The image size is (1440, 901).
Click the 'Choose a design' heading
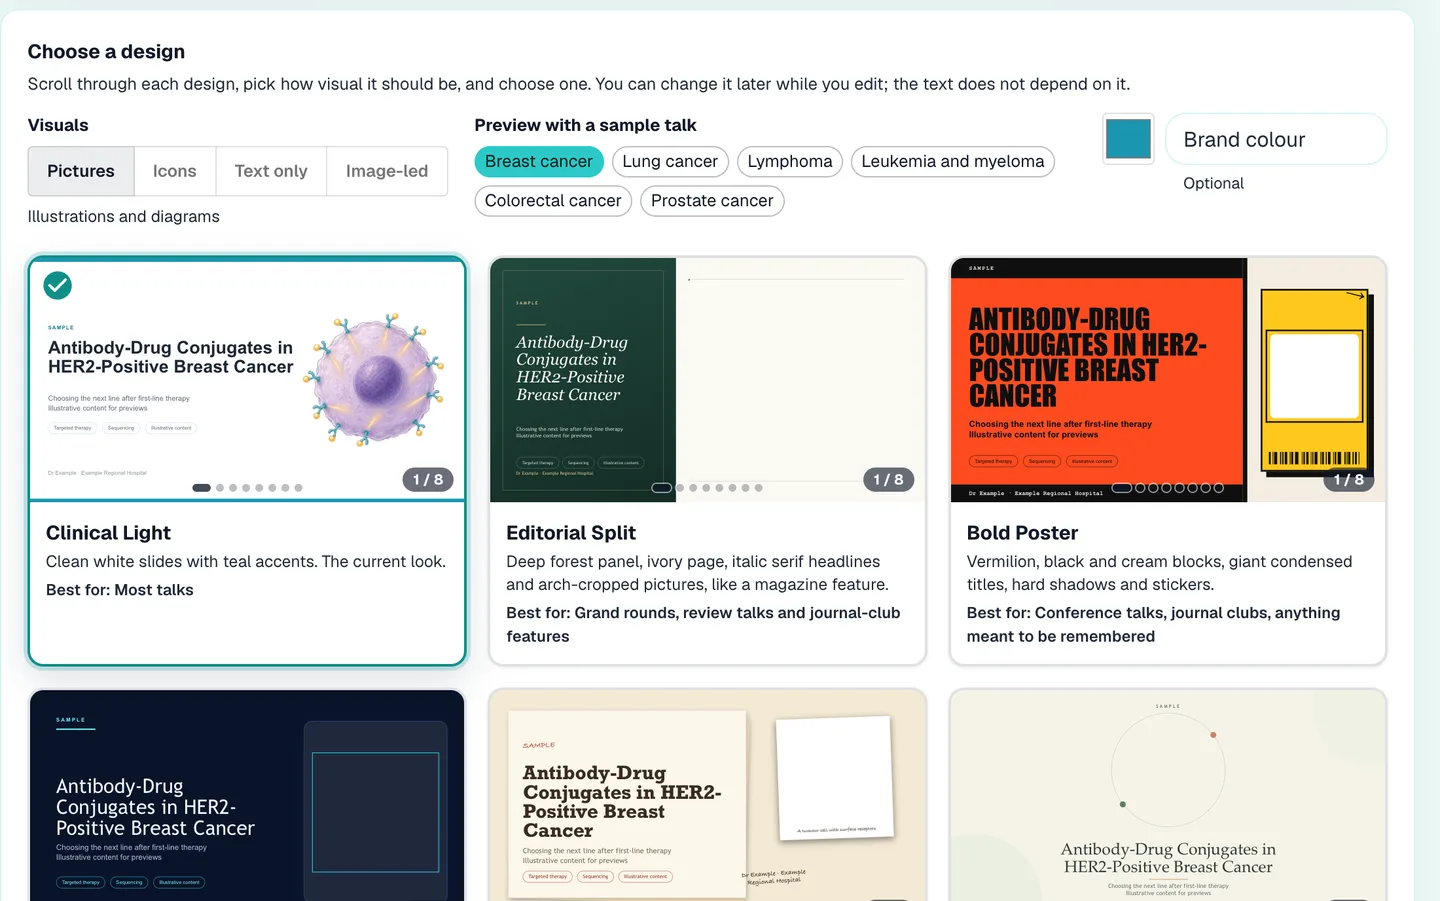coord(106,52)
